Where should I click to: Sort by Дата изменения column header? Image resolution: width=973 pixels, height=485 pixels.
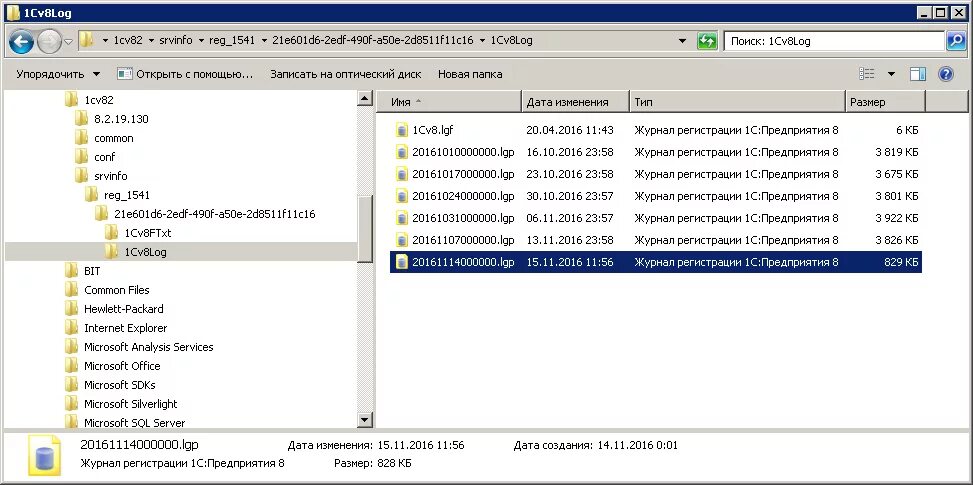[575, 102]
